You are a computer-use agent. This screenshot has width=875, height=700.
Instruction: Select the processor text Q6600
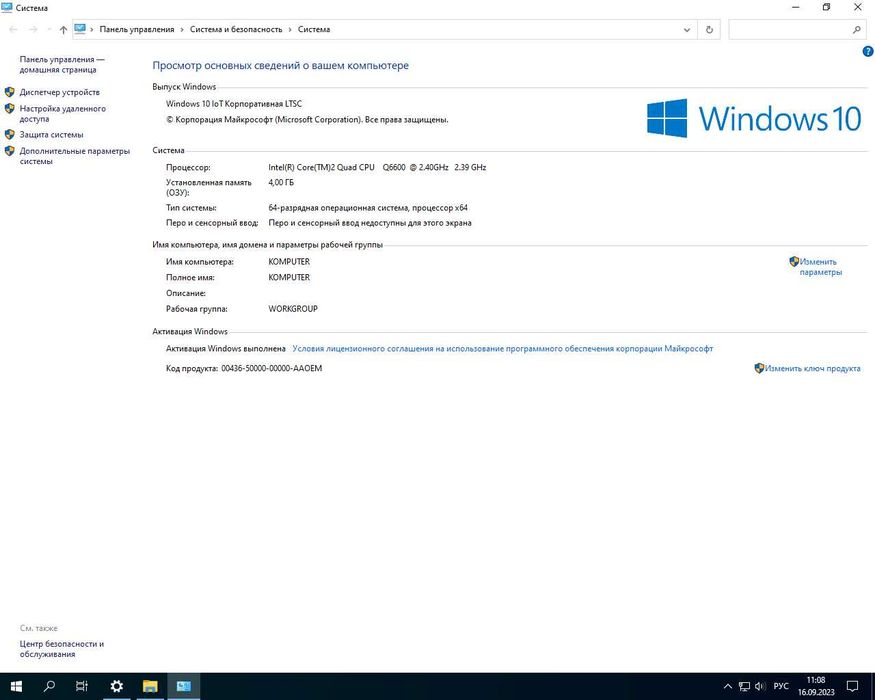(x=394, y=167)
